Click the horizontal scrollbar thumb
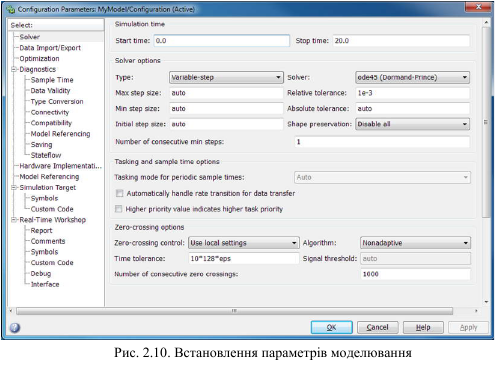Viewport: 496px width, 371px height. point(234,311)
